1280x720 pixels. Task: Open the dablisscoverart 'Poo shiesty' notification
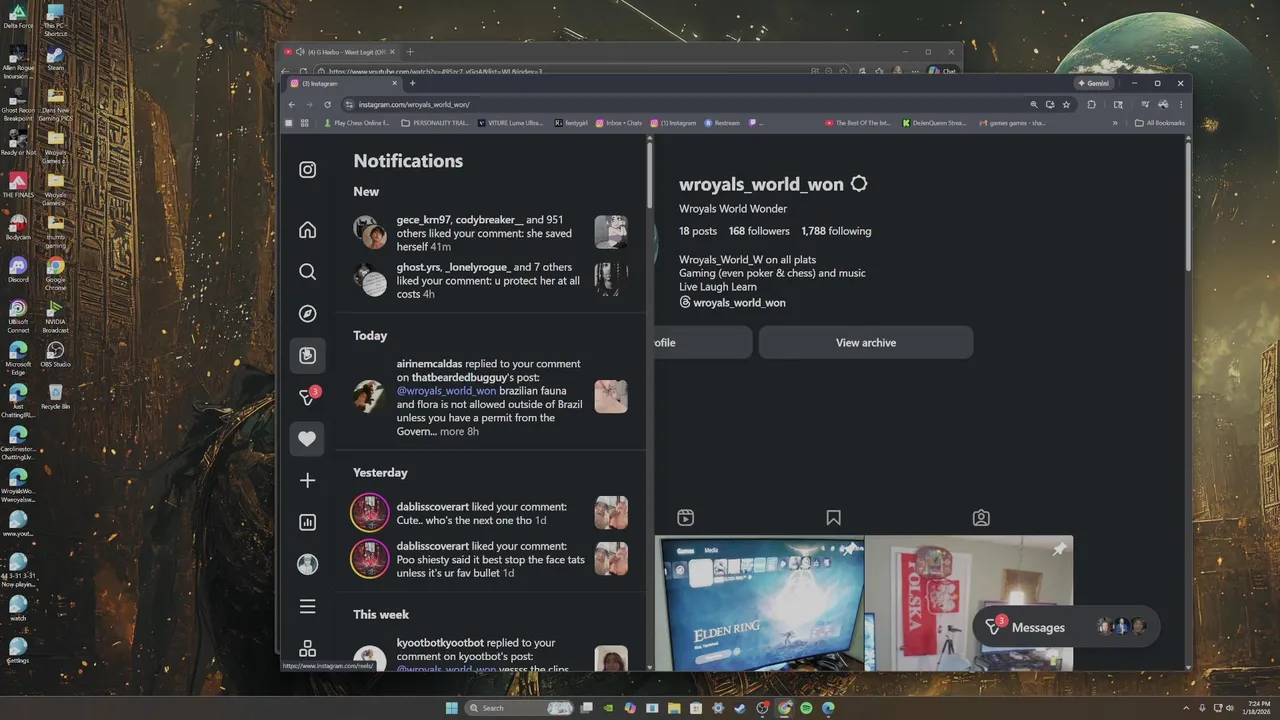(490, 559)
